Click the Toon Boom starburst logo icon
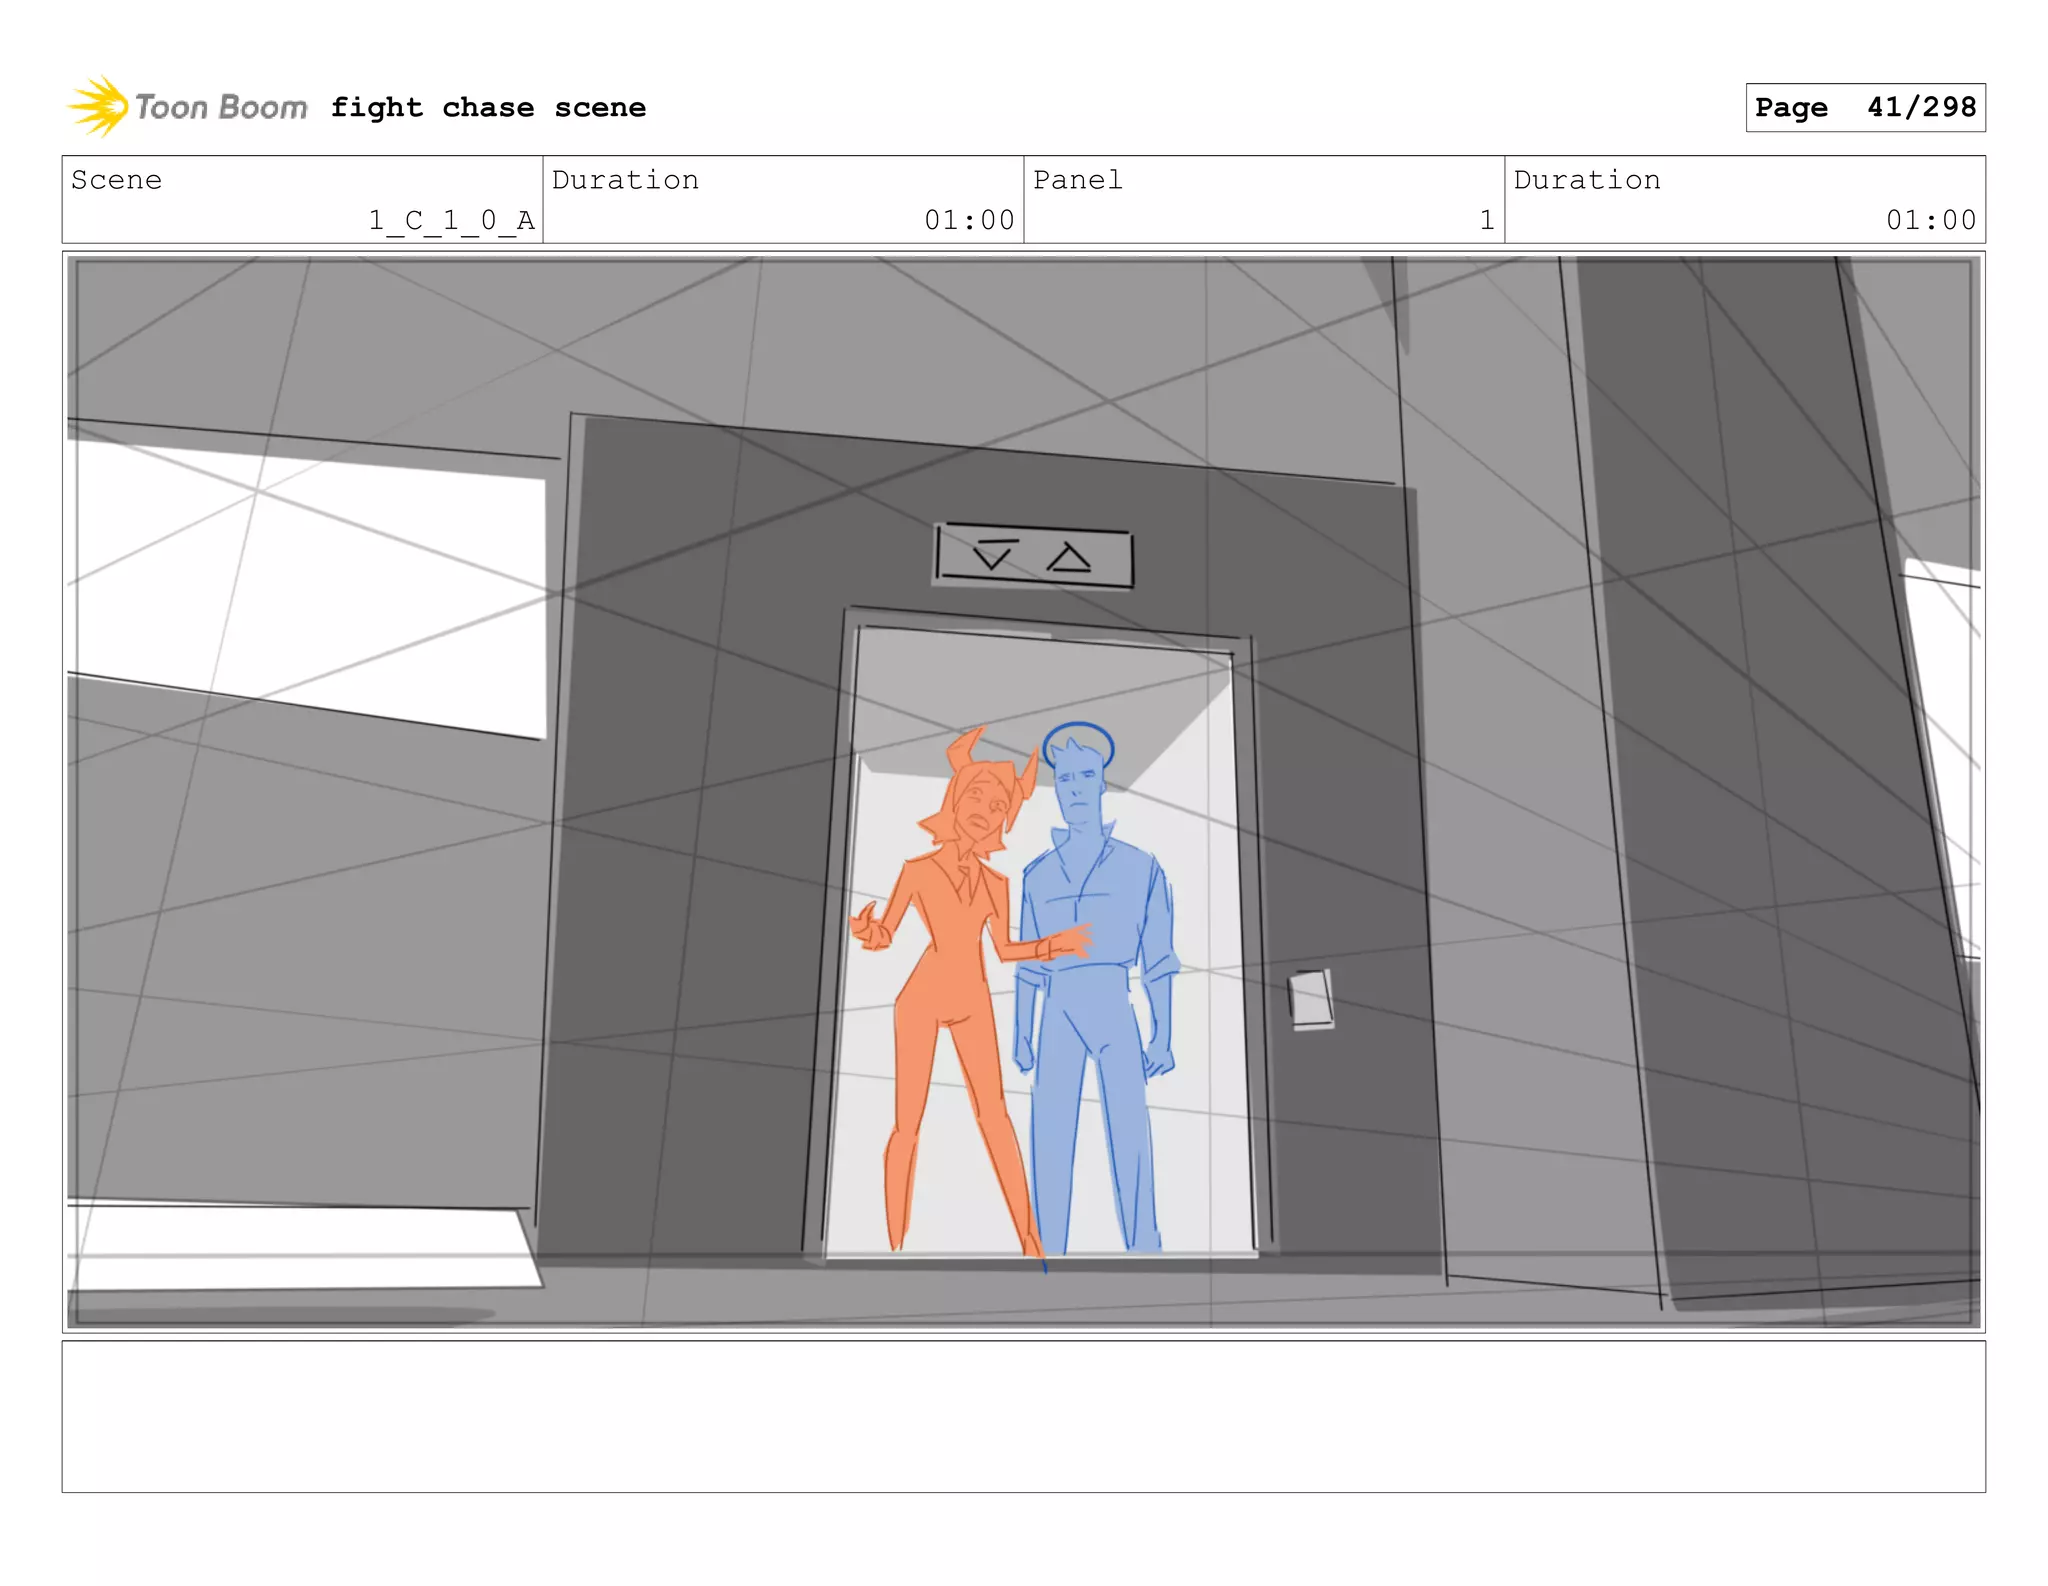The image size is (2048, 1586). coord(97,106)
